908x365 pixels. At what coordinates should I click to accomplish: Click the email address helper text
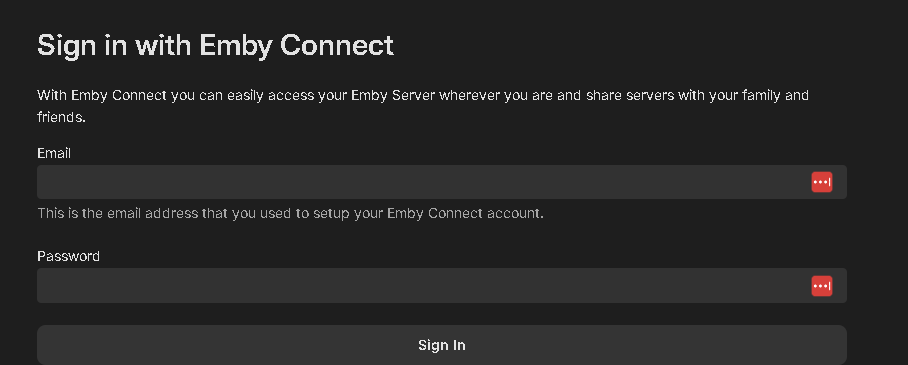tap(290, 213)
